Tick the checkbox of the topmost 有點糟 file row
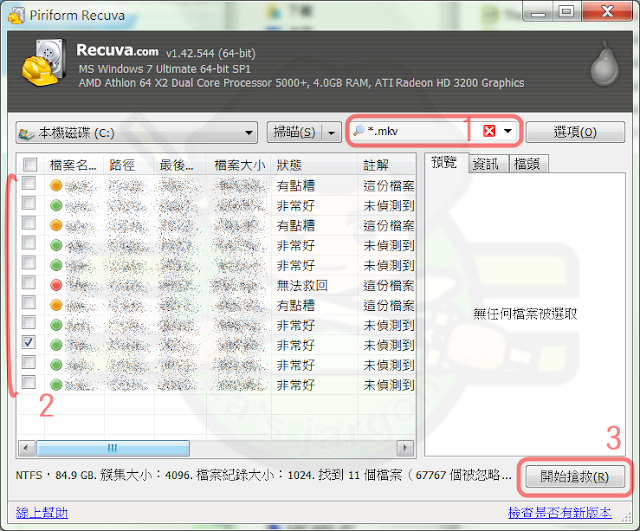640x531 pixels. coord(29,183)
